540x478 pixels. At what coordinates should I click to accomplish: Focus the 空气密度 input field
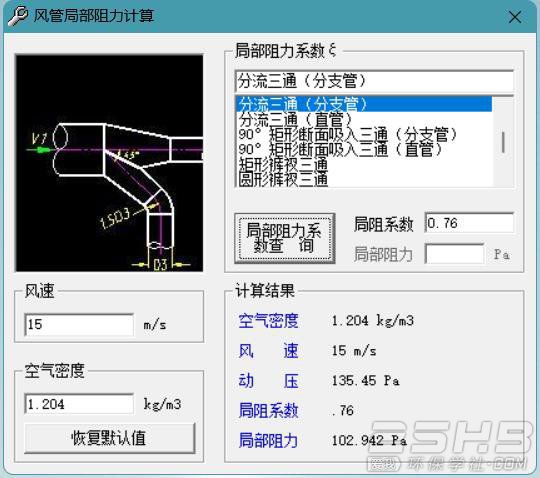pyautogui.click(x=79, y=404)
